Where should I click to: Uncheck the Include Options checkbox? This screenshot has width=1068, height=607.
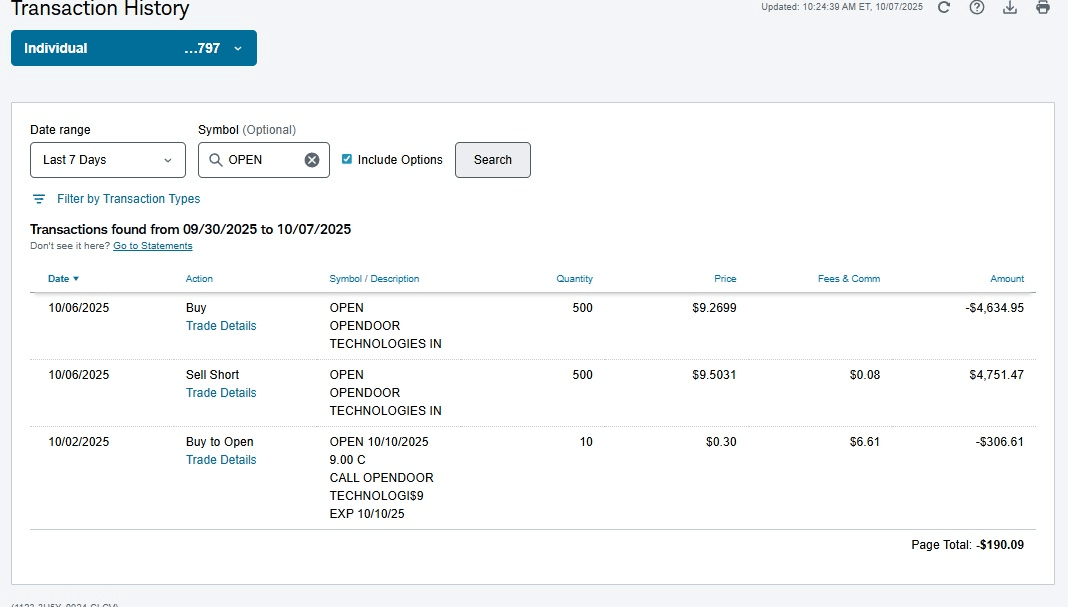[x=347, y=159]
